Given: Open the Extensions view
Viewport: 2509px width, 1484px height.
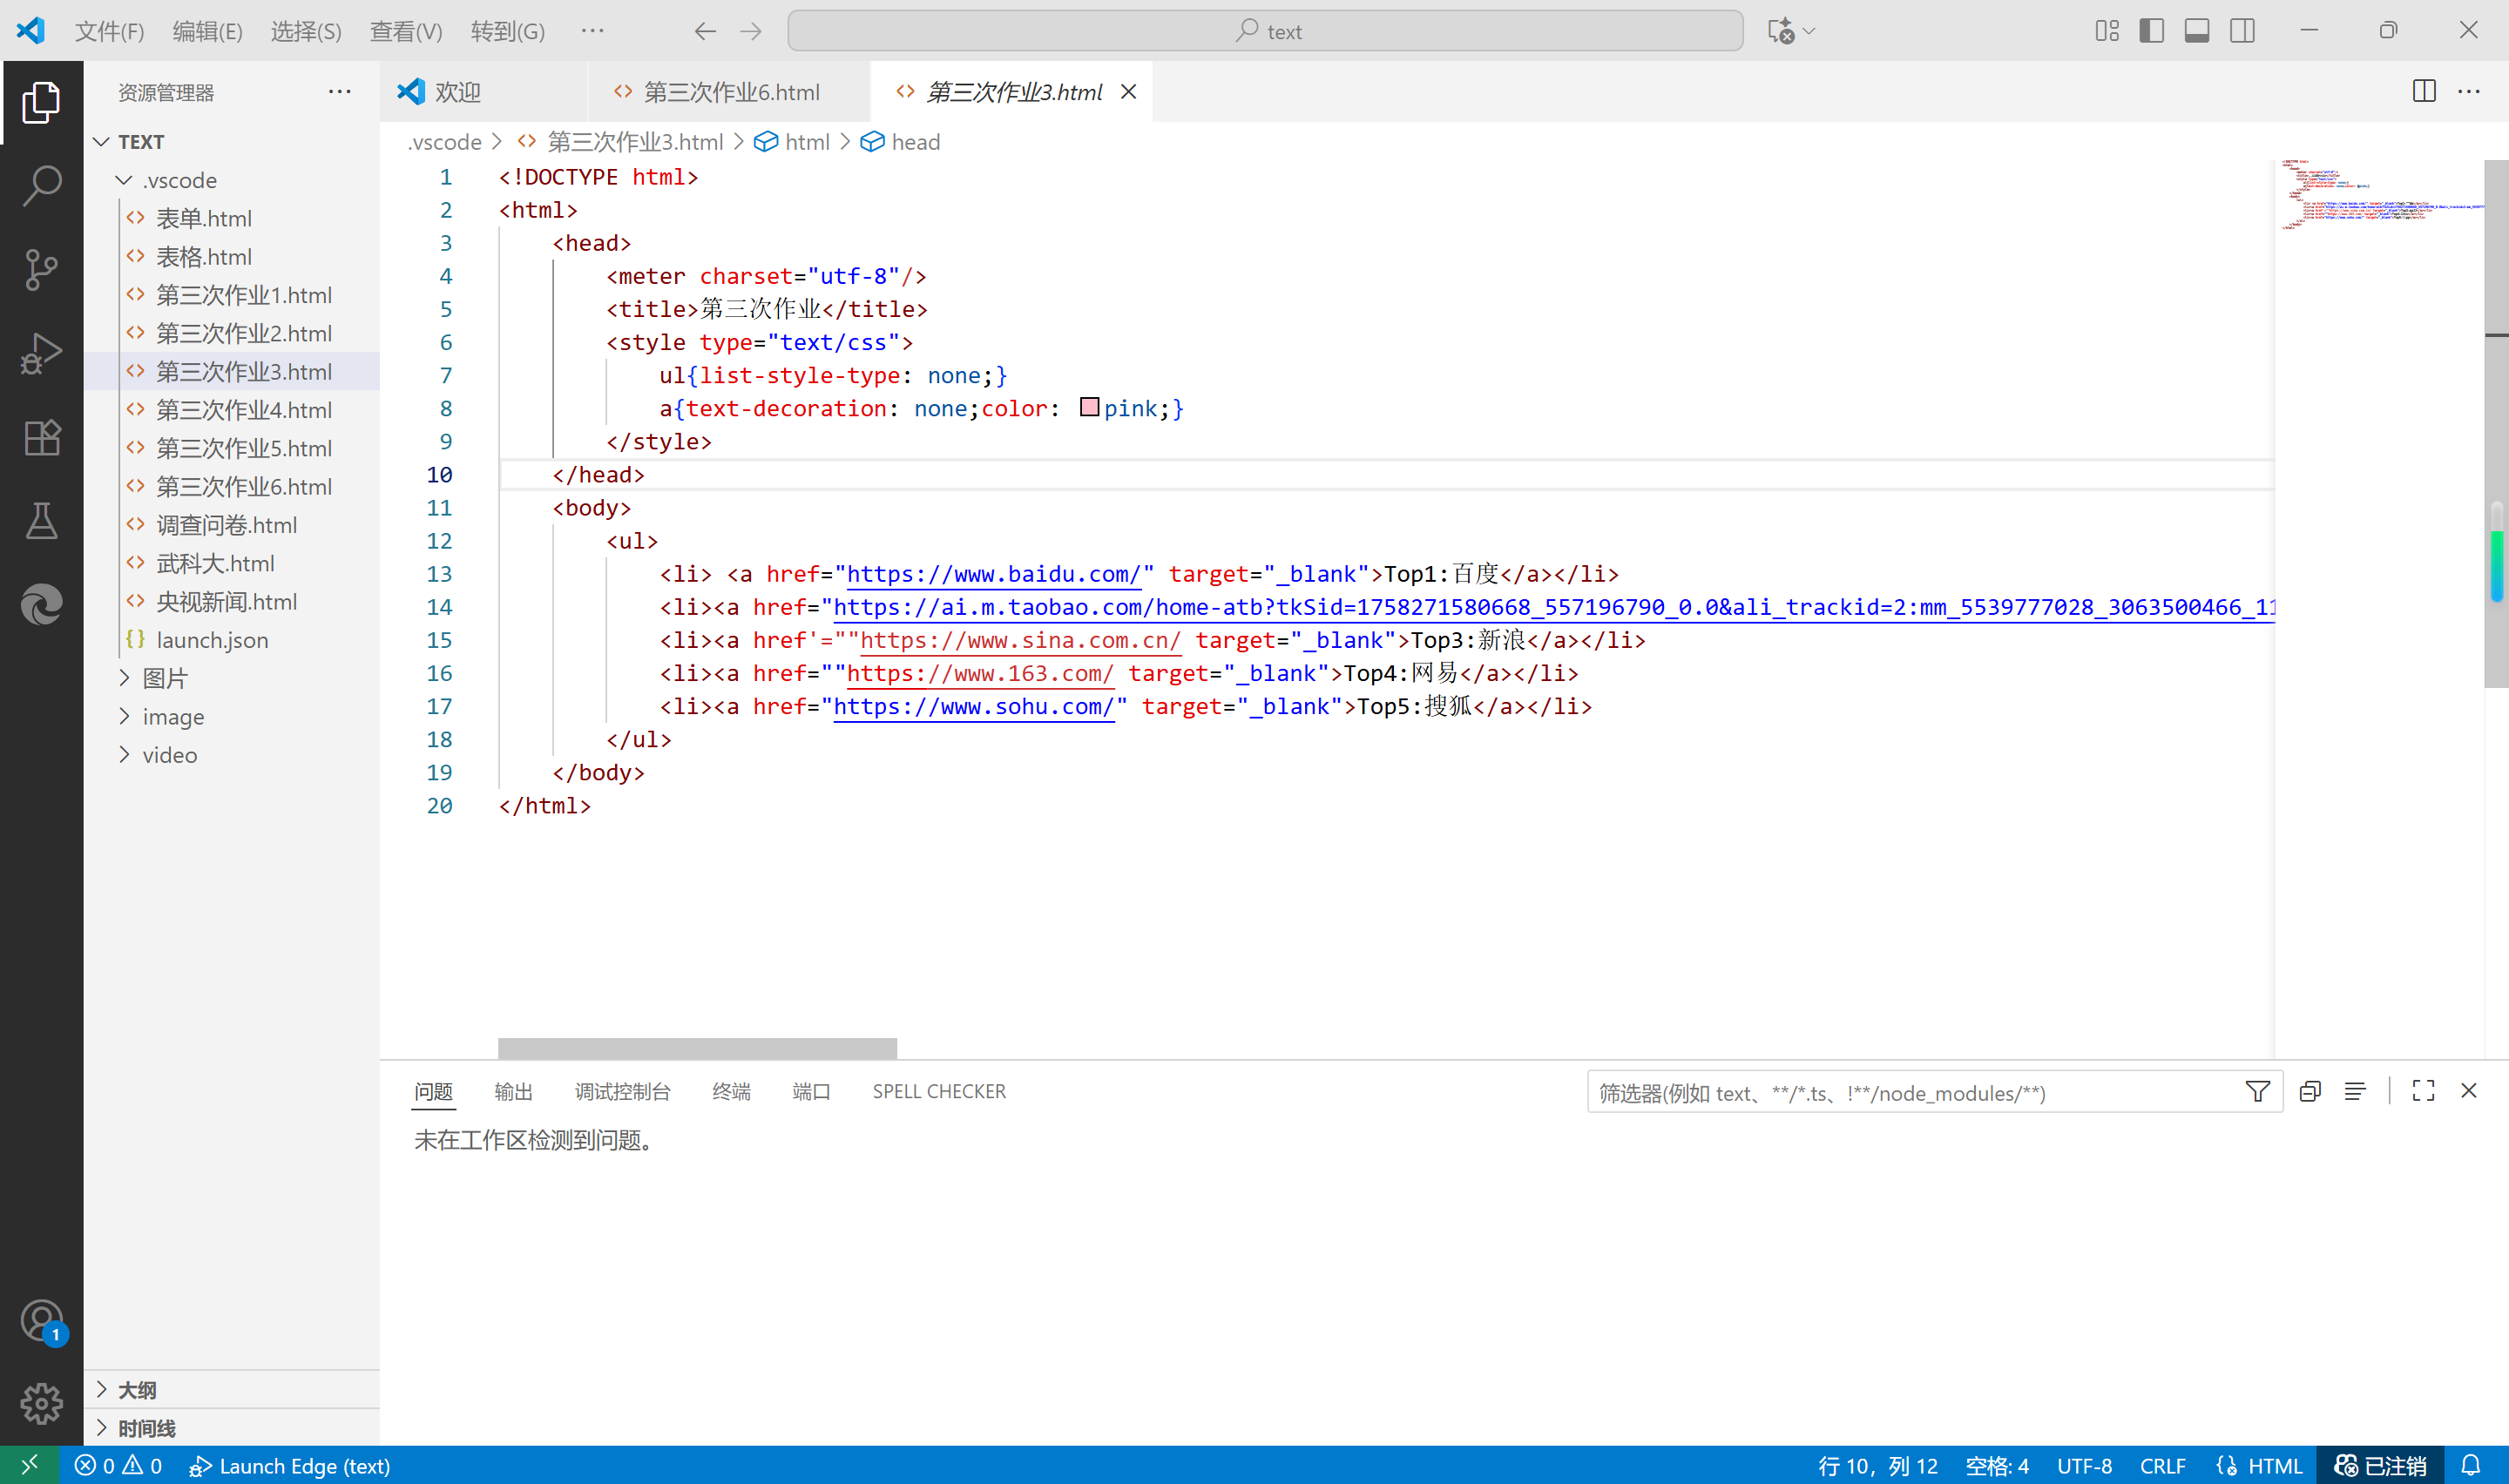Looking at the screenshot, I should (x=41, y=437).
